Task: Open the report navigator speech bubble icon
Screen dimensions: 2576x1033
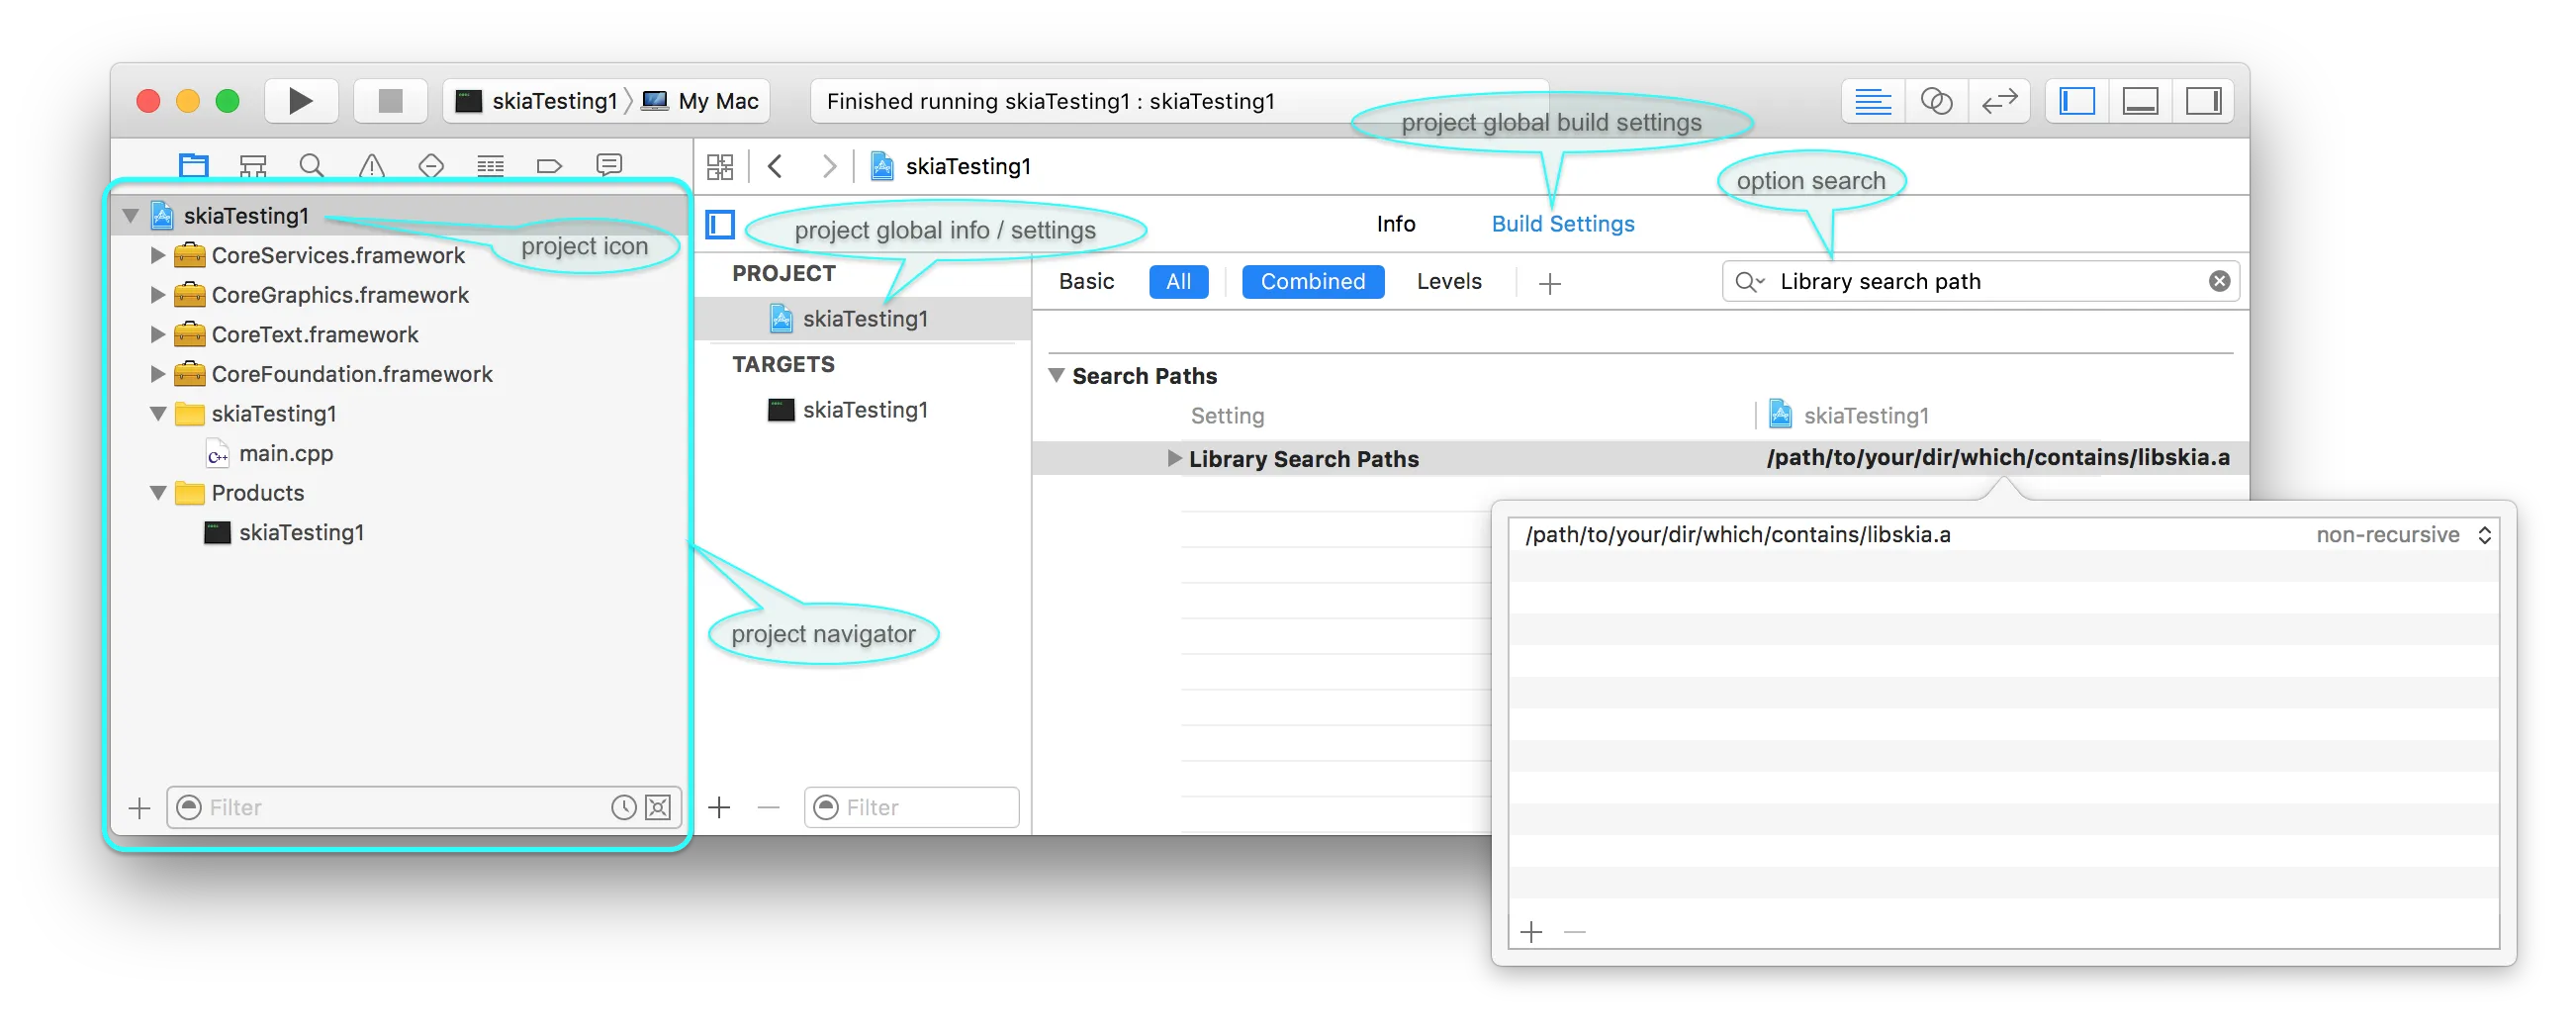Action: pos(609,165)
